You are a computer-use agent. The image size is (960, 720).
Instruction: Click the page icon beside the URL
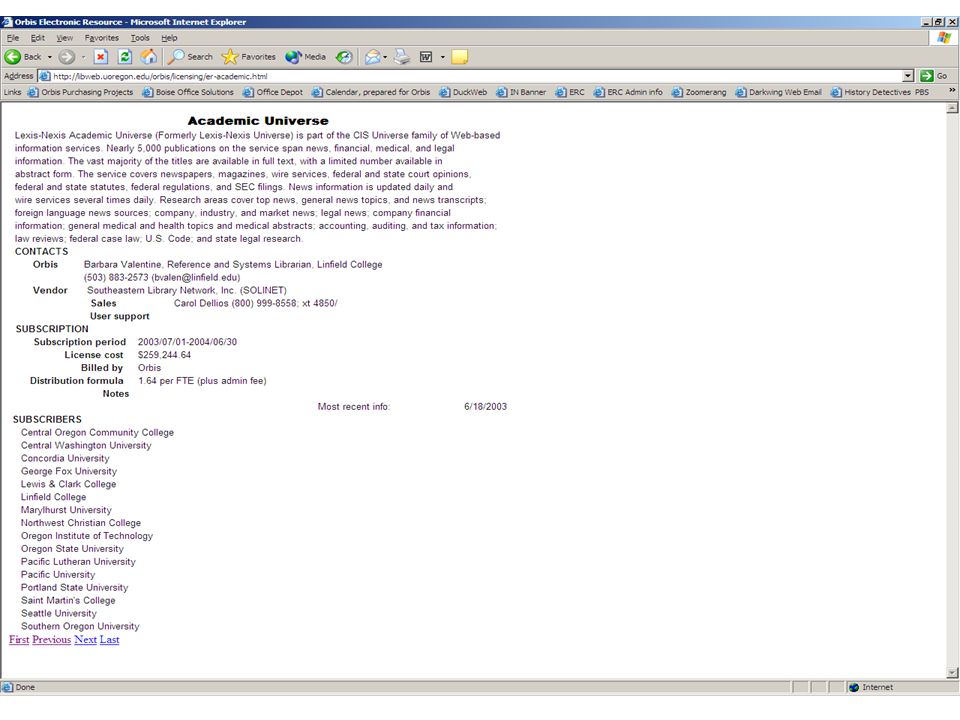click(x=45, y=76)
